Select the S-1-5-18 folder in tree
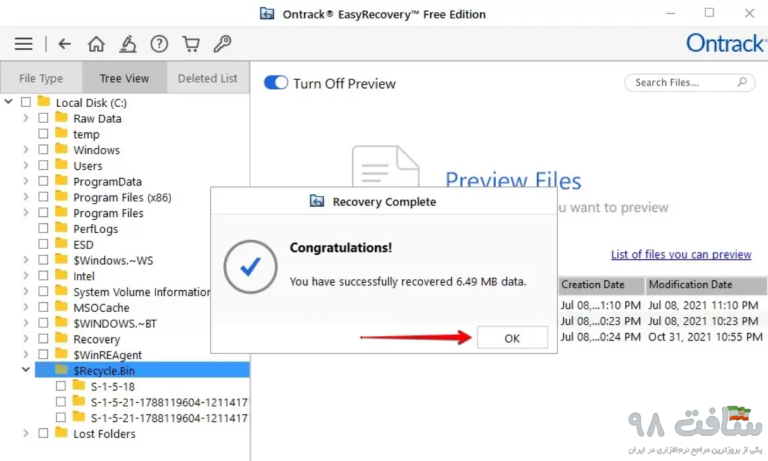 112,386
